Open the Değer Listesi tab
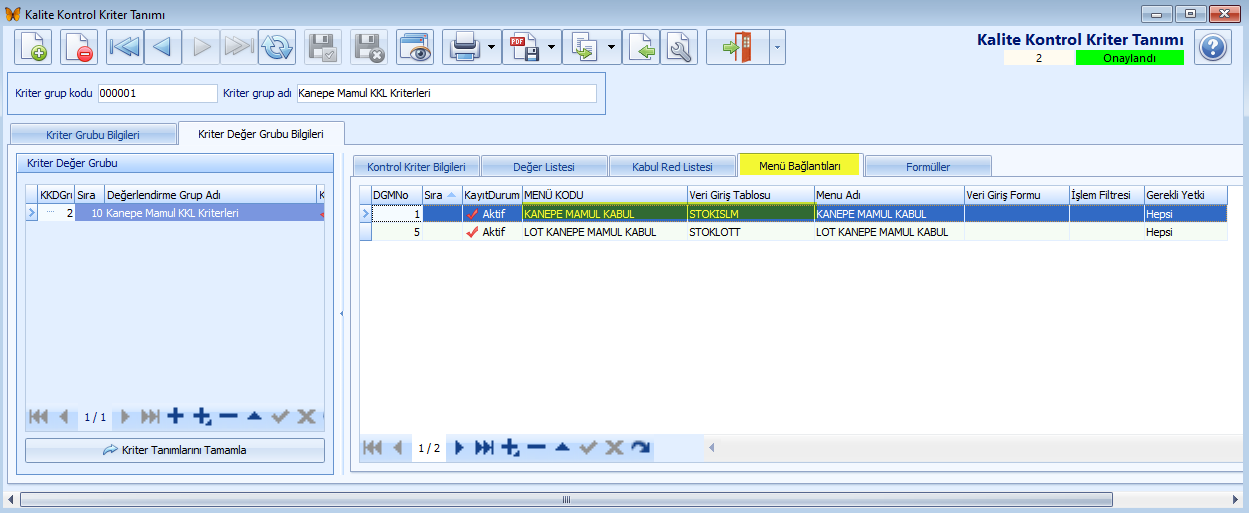 (x=544, y=166)
